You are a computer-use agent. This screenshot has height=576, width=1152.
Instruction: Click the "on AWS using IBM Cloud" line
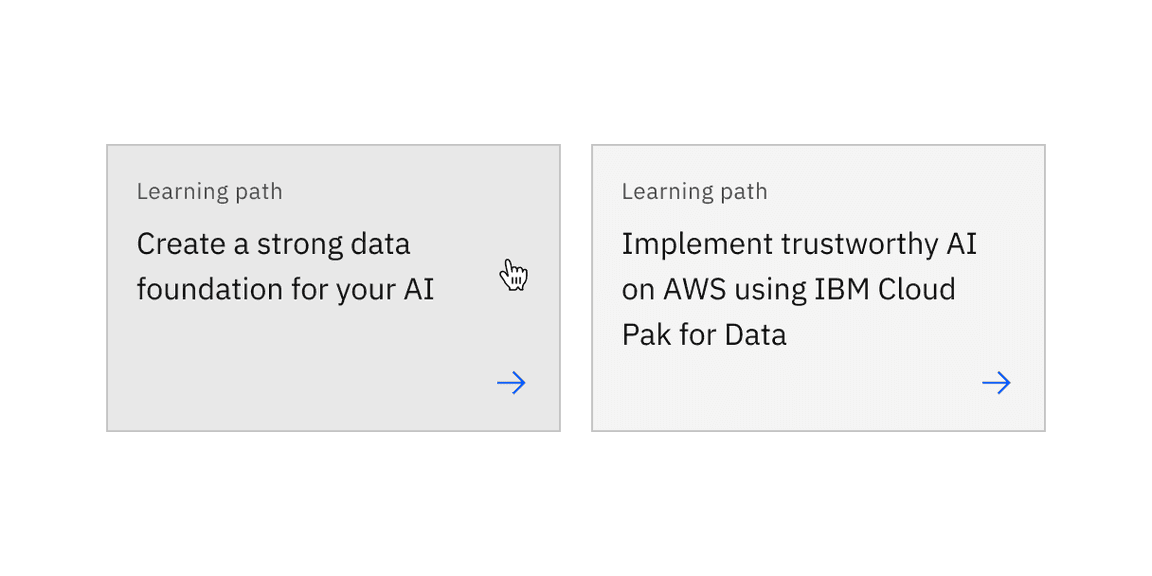[788, 290]
